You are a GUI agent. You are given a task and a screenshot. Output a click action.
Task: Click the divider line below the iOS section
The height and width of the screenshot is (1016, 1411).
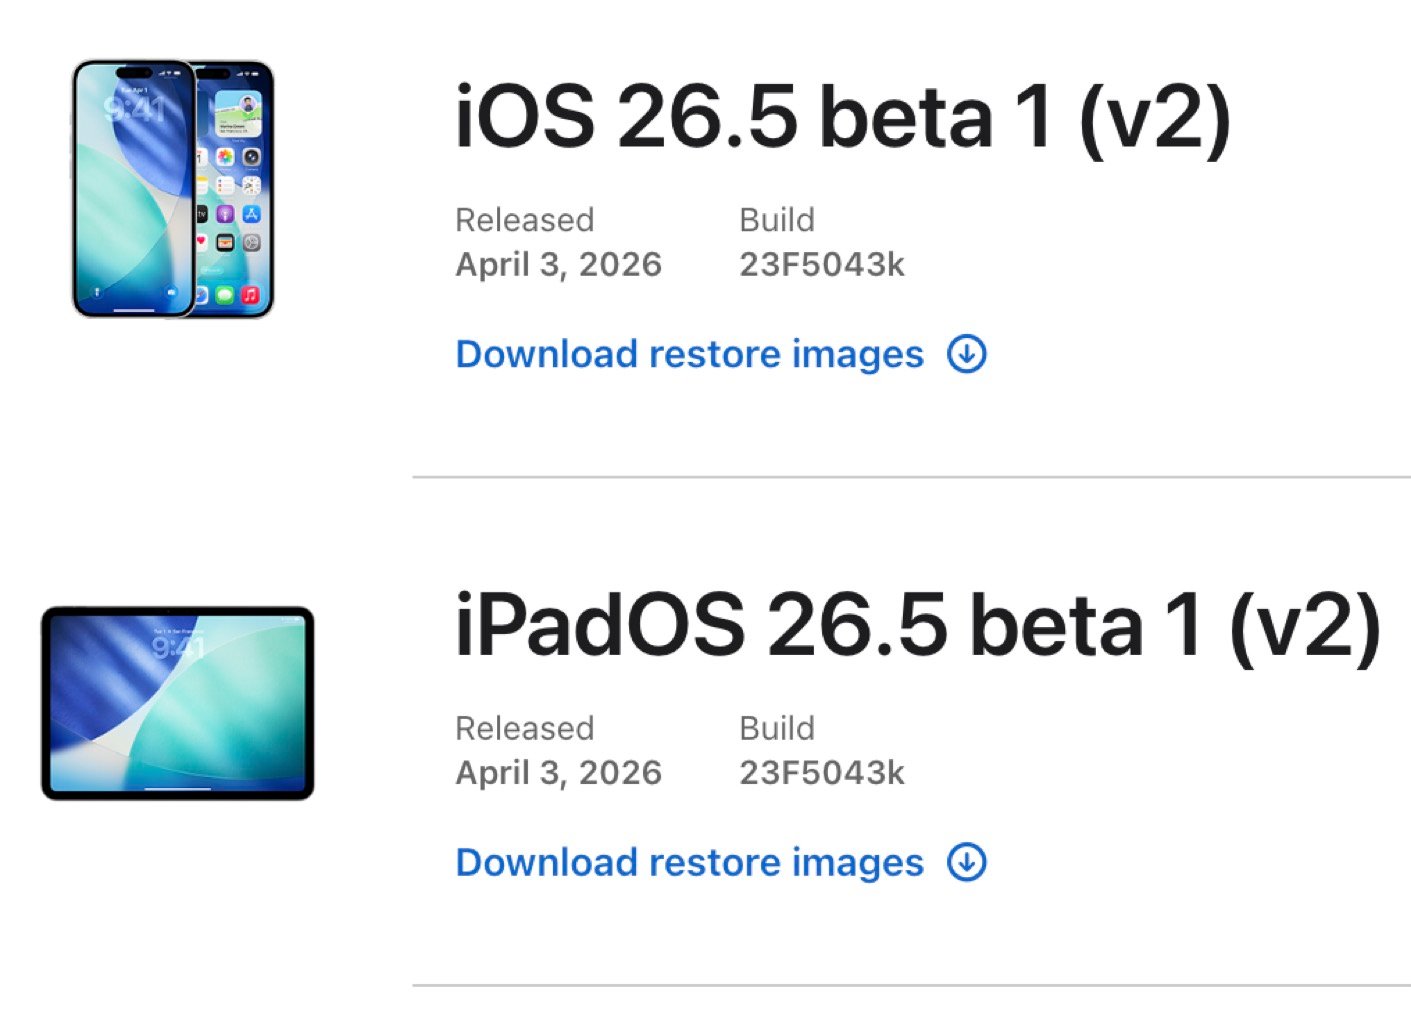click(911, 477)
